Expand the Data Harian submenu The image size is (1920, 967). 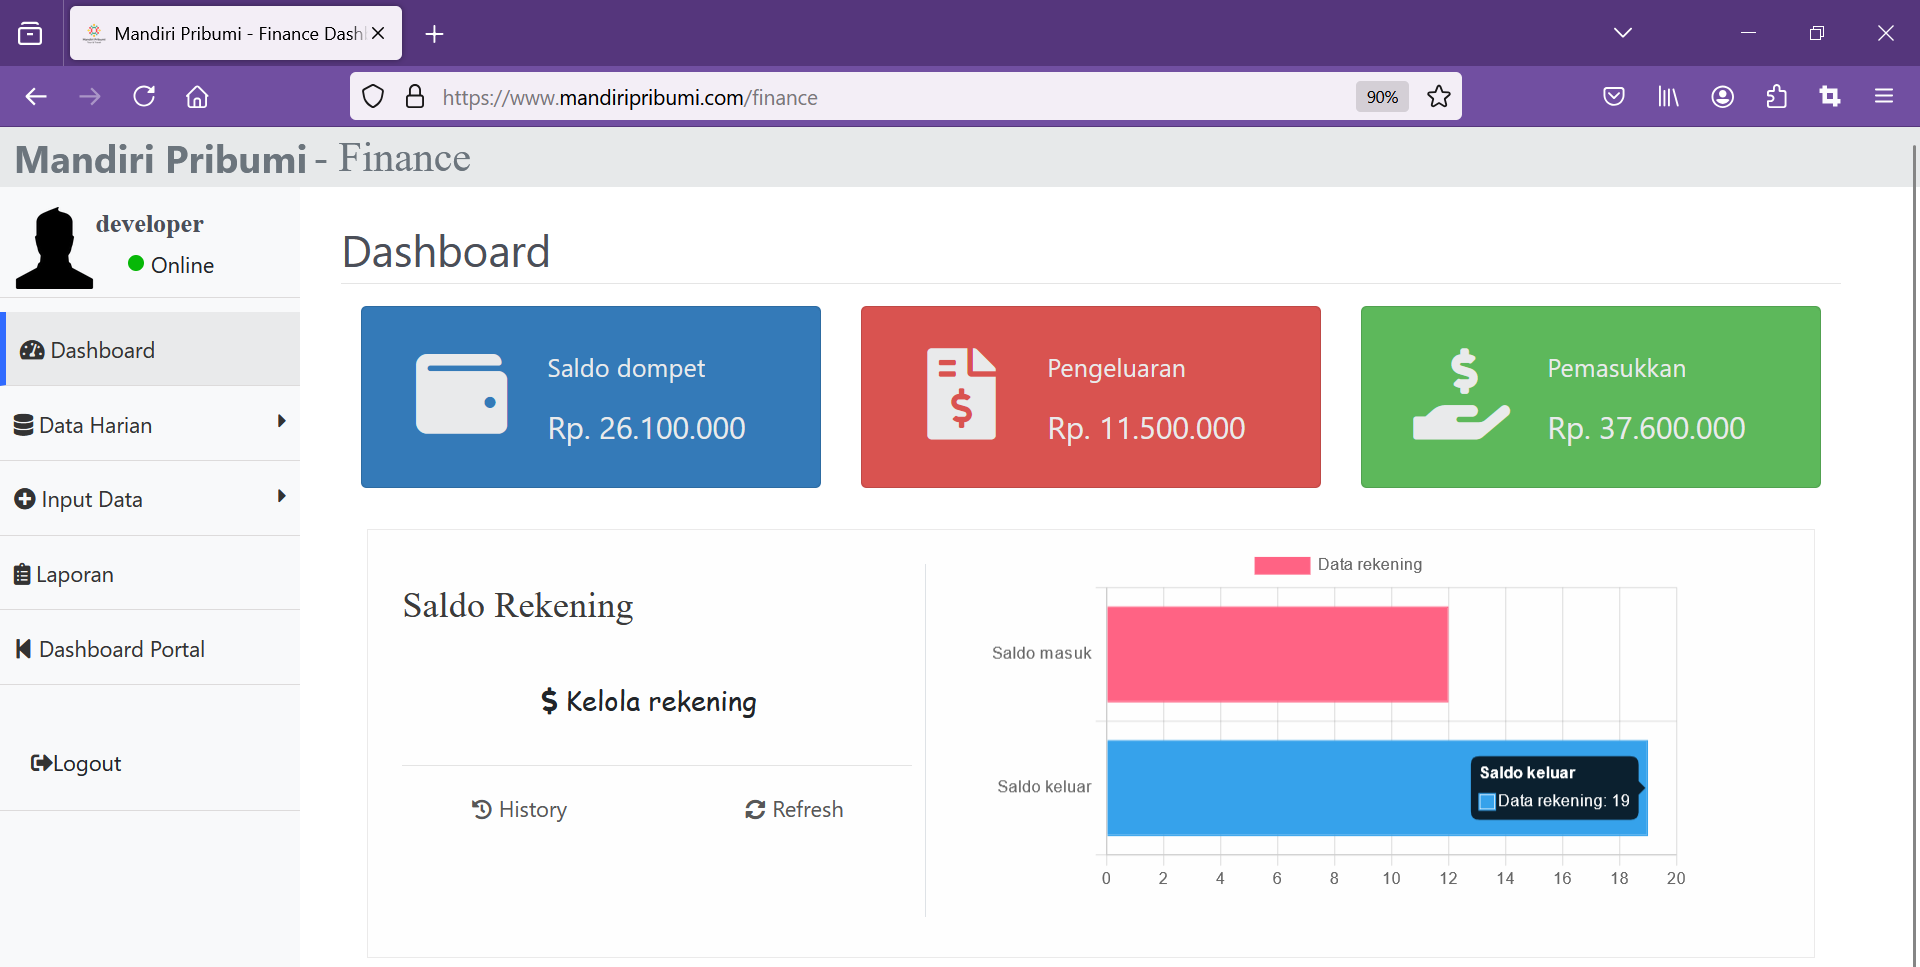(x=150, y=425)
